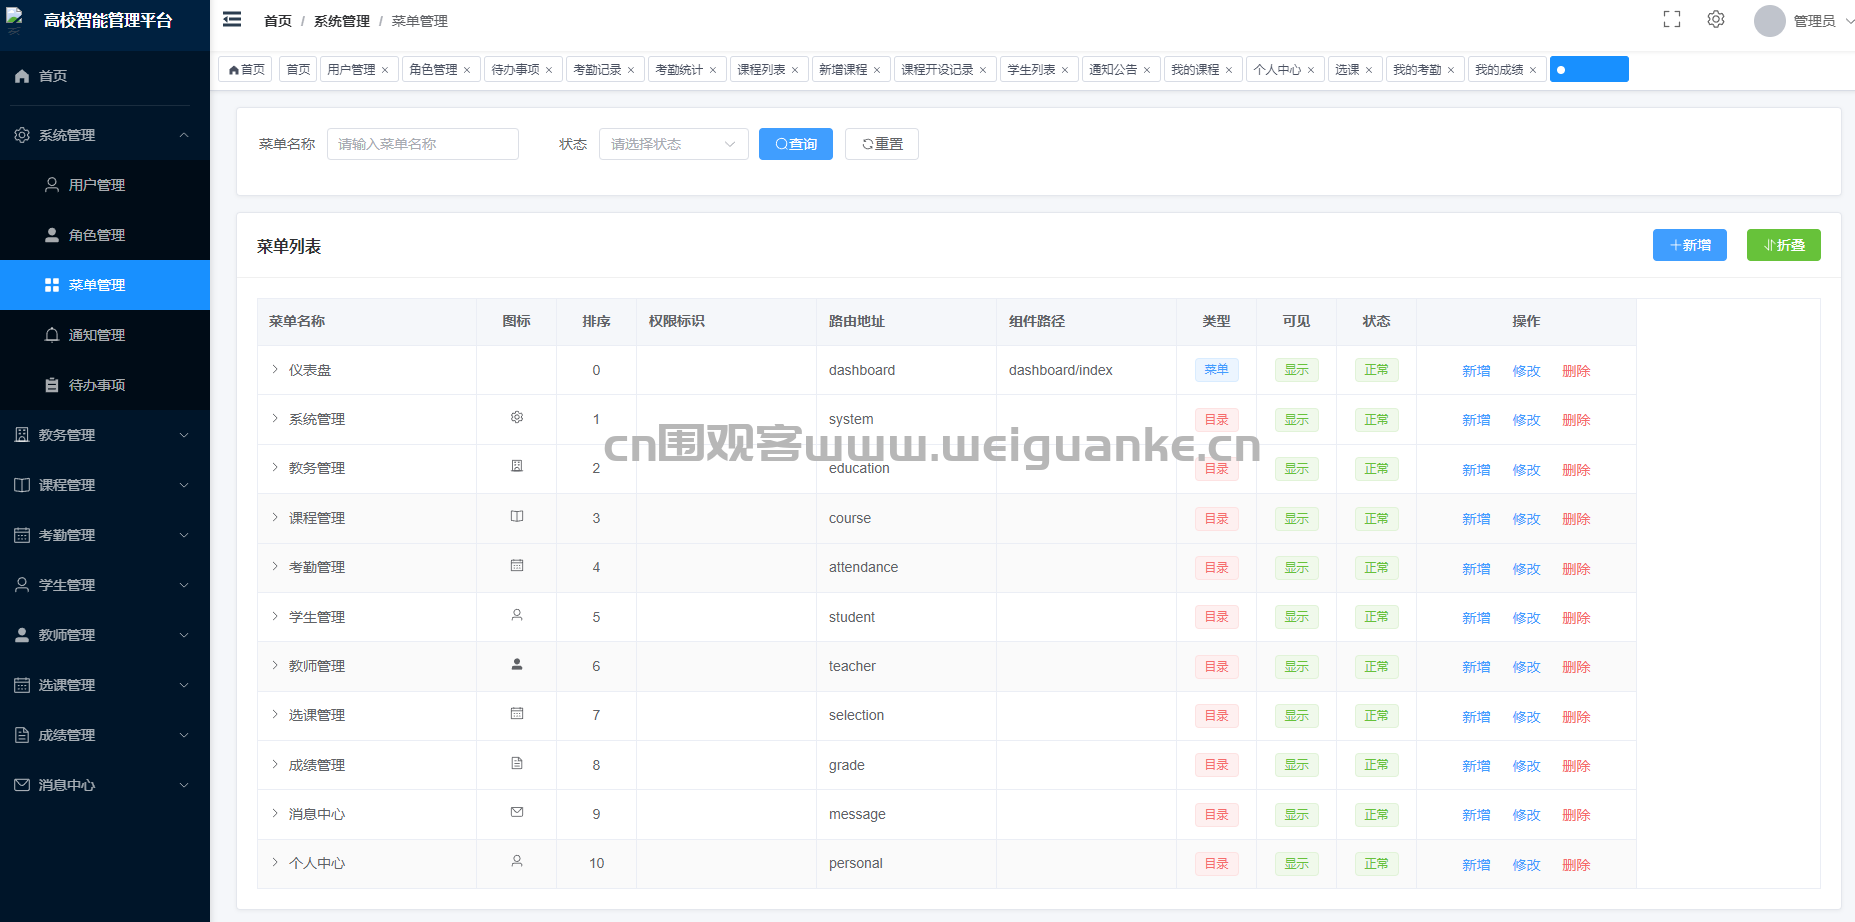
Task: Toggle 显示 visibility badge on 仪表盘 row
Action: pyautogui.click(x=1296, y=369)
